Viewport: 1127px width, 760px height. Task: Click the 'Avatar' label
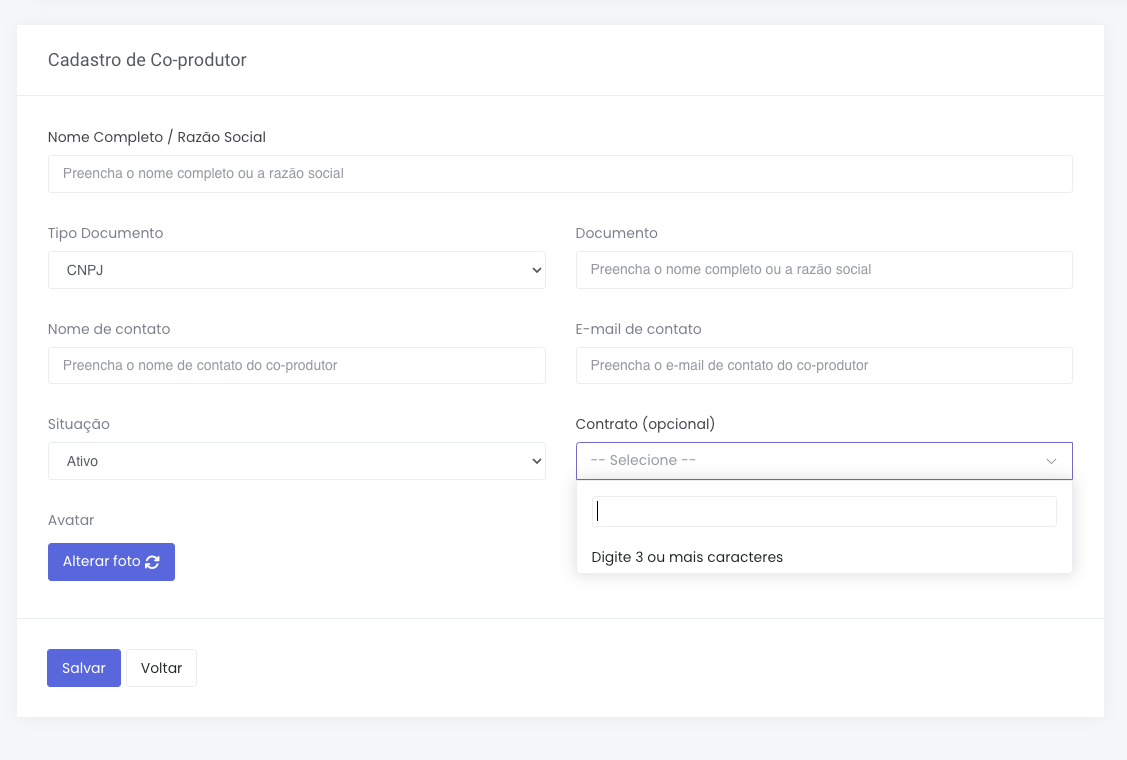[71, 520]
